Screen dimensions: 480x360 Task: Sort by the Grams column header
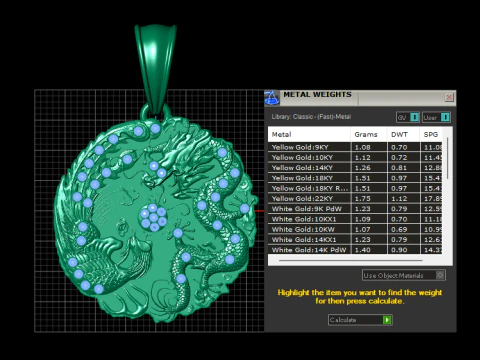tap(369, 134)
